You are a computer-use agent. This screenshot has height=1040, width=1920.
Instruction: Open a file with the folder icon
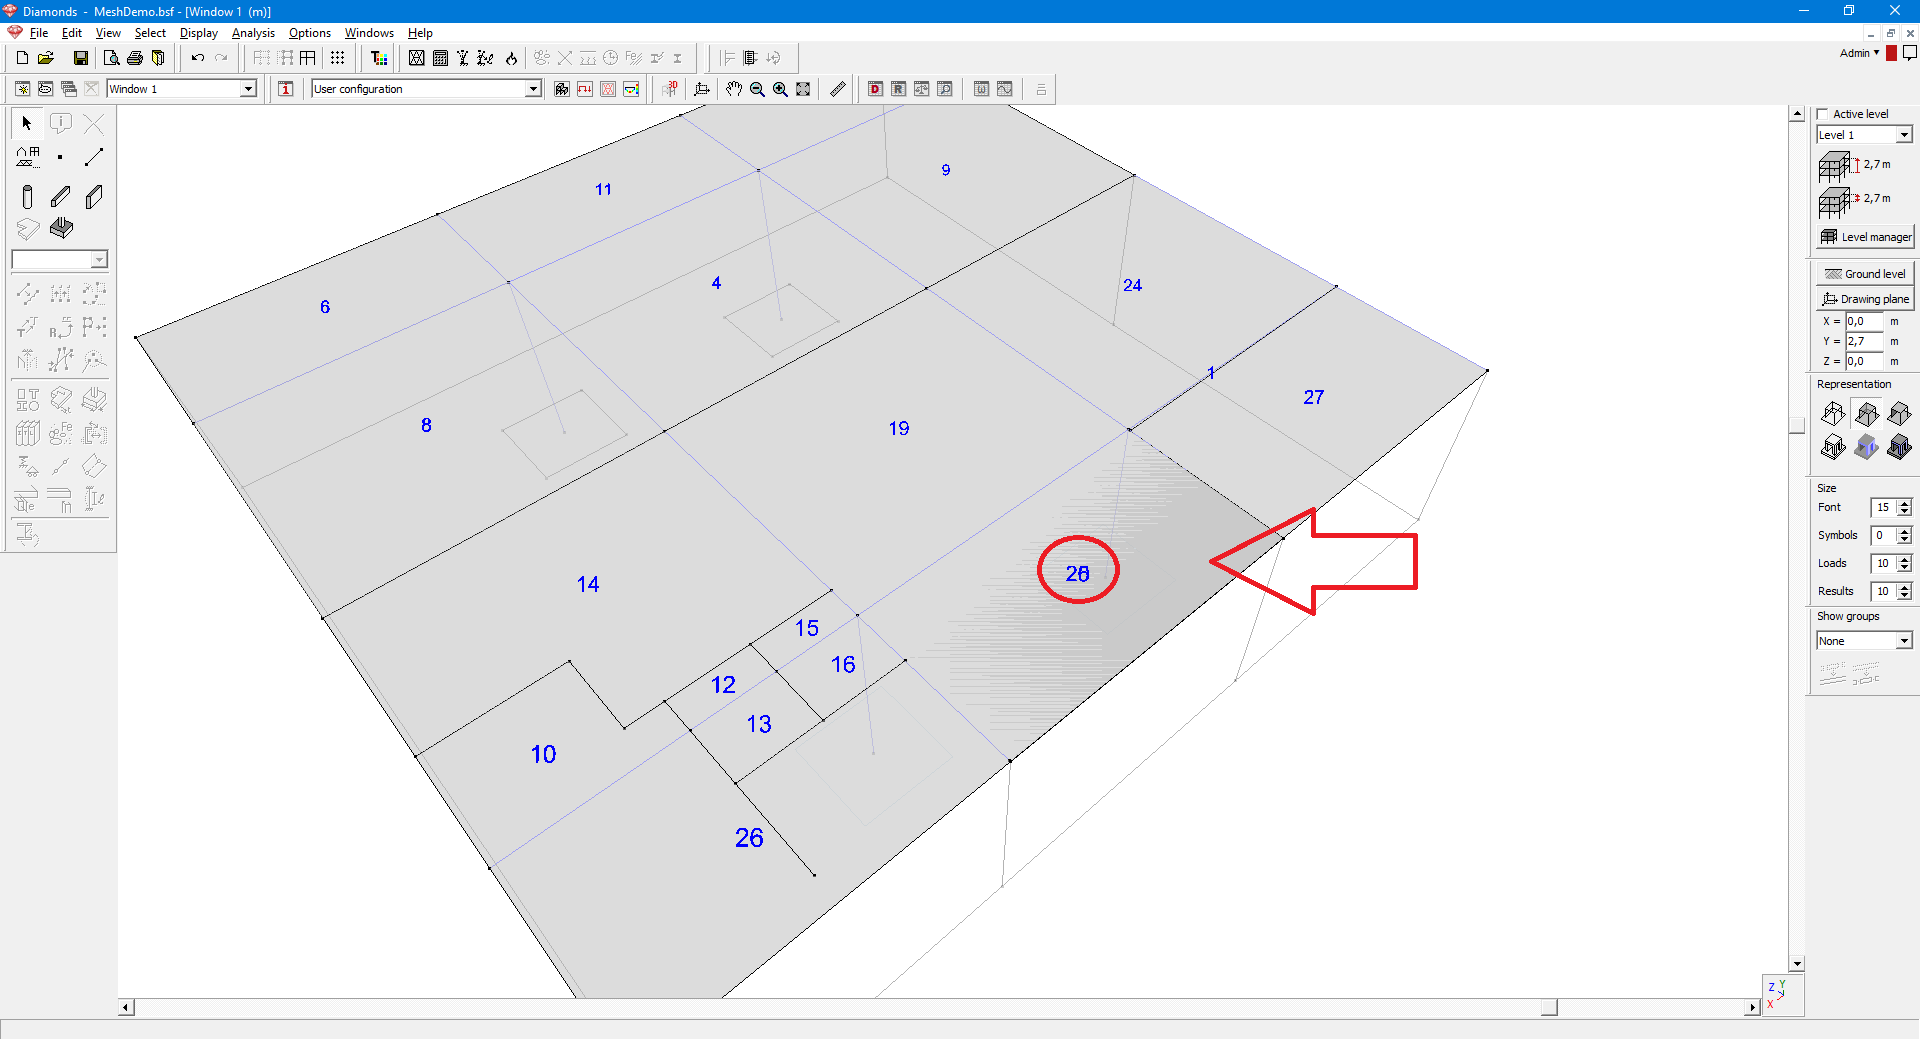pos(46,58)
